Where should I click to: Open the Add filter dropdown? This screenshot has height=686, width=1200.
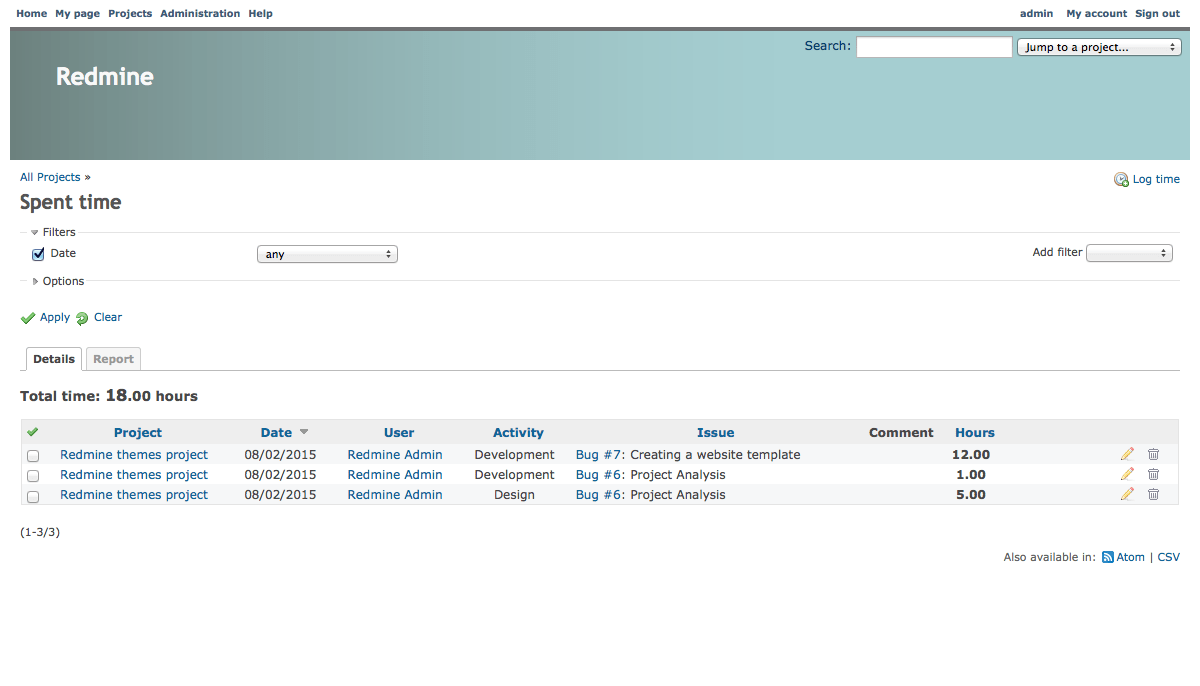[x=1129, y=253]
